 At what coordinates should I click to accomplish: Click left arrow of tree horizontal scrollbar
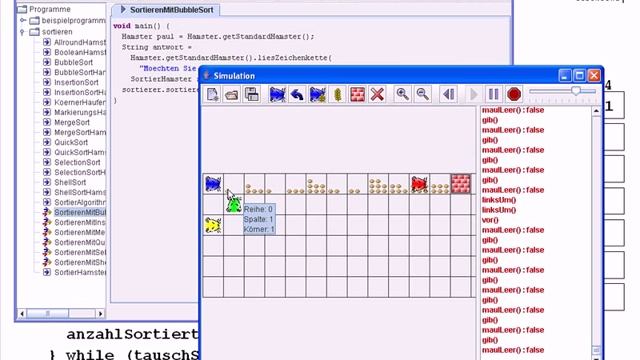coord(22,313)
